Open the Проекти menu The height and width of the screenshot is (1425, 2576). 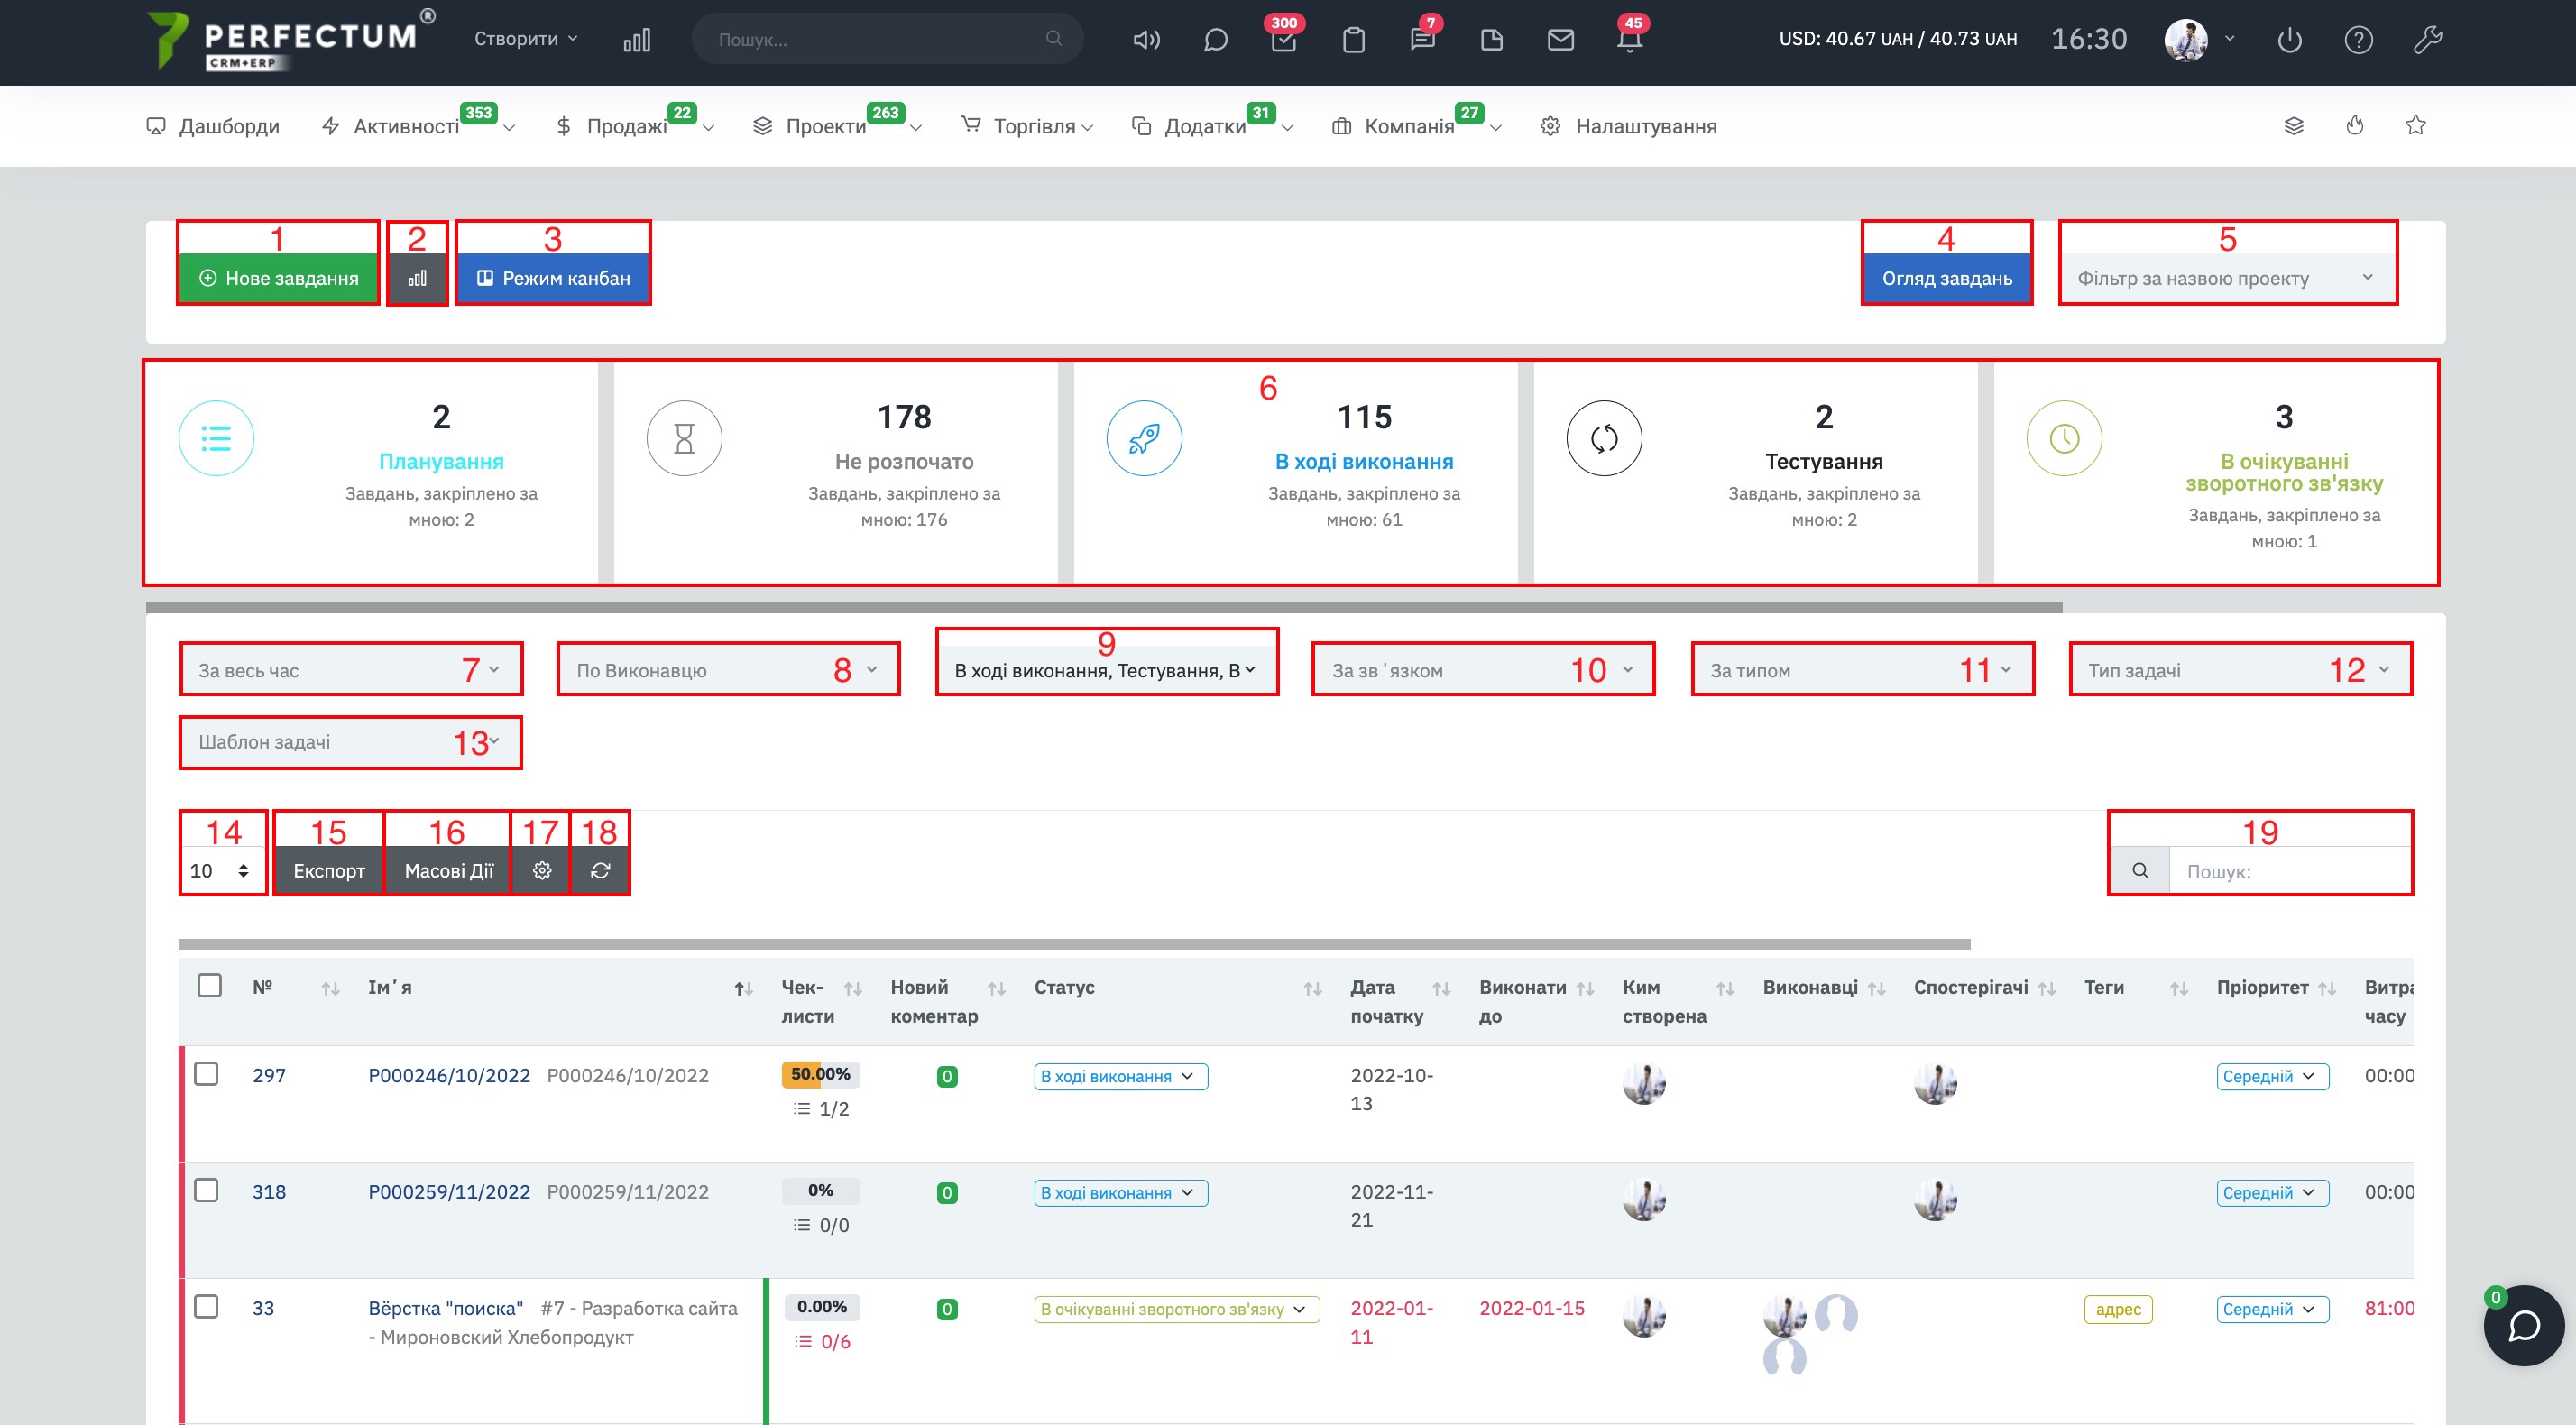tap(825, 126)
